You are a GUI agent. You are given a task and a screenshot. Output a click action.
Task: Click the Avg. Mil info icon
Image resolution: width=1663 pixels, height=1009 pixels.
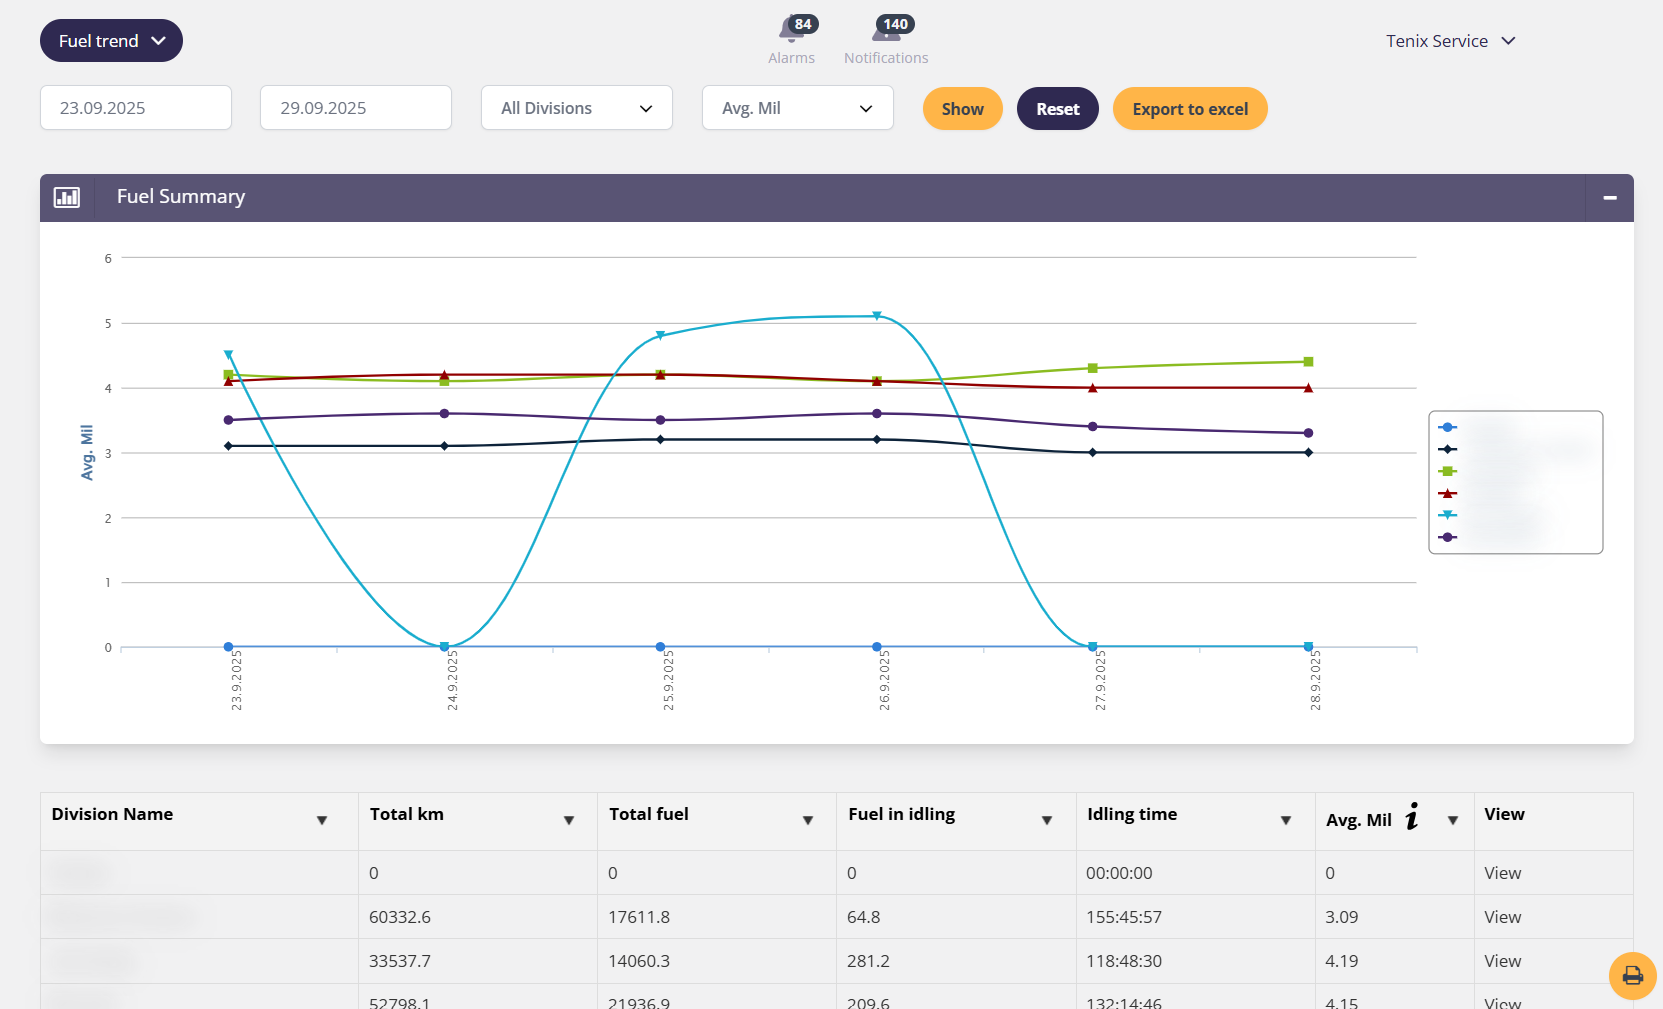coord(1412,817)
